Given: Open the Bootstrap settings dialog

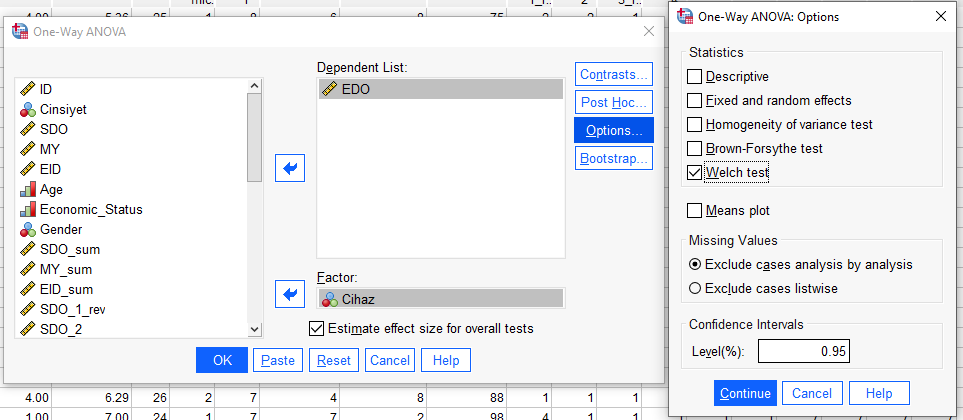Looking at the screenshot, I should [x=614, y=158].
